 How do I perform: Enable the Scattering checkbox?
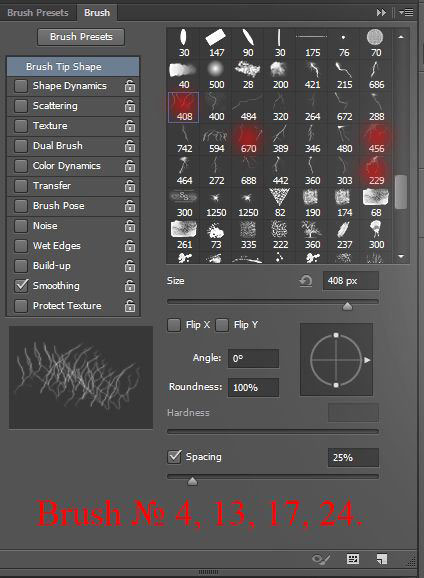click(x=21, y=106)
